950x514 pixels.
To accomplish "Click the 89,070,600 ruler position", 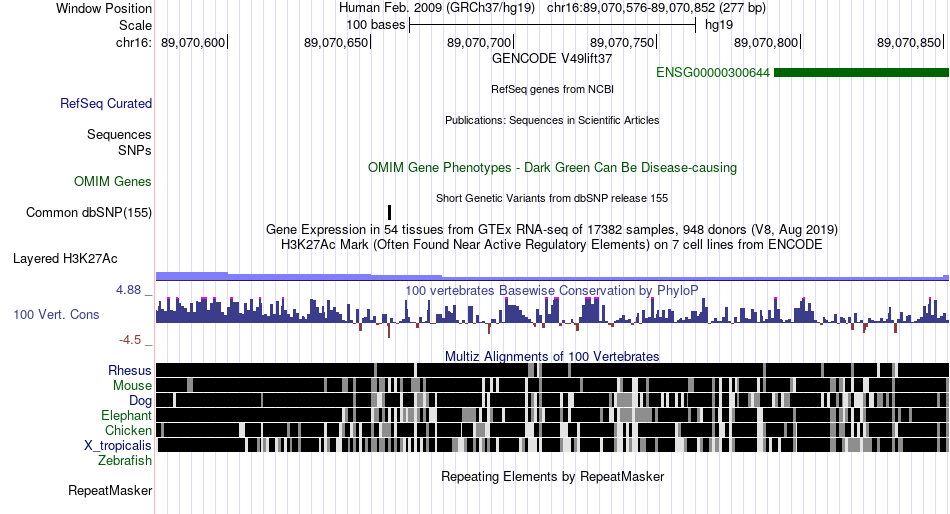I will point(193,42).
